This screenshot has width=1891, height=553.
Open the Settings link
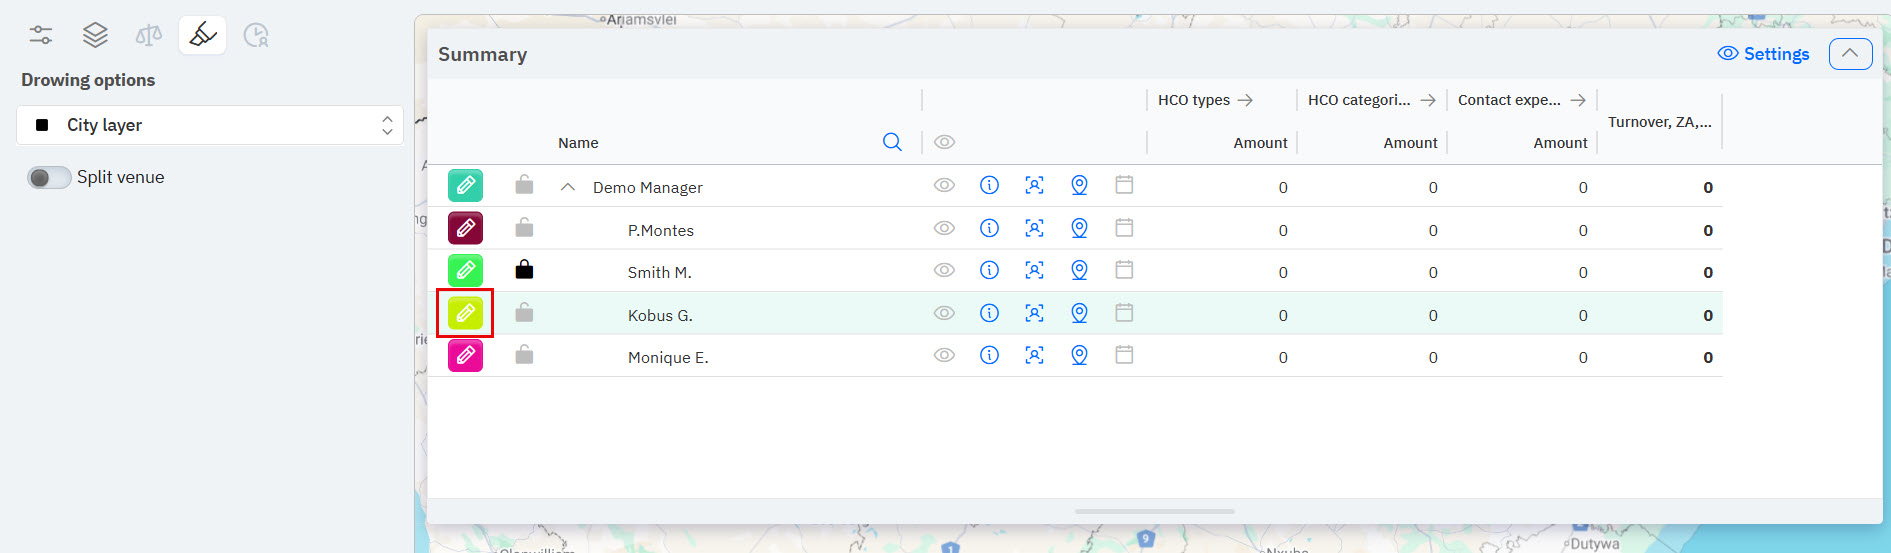[x=1763, y=54]
